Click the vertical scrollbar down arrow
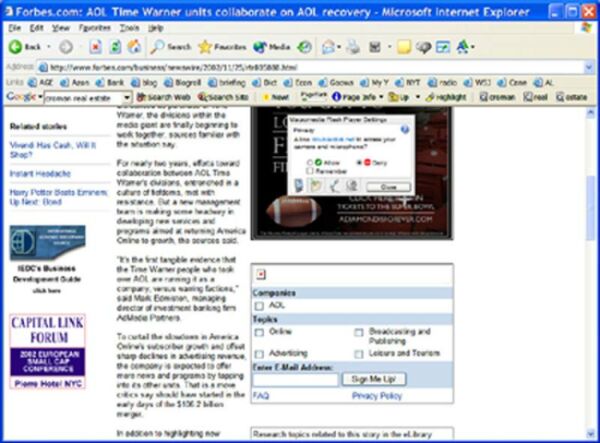The height and width of the screenshot is (443, 600). pyautogui.click(x=590, y=433)
